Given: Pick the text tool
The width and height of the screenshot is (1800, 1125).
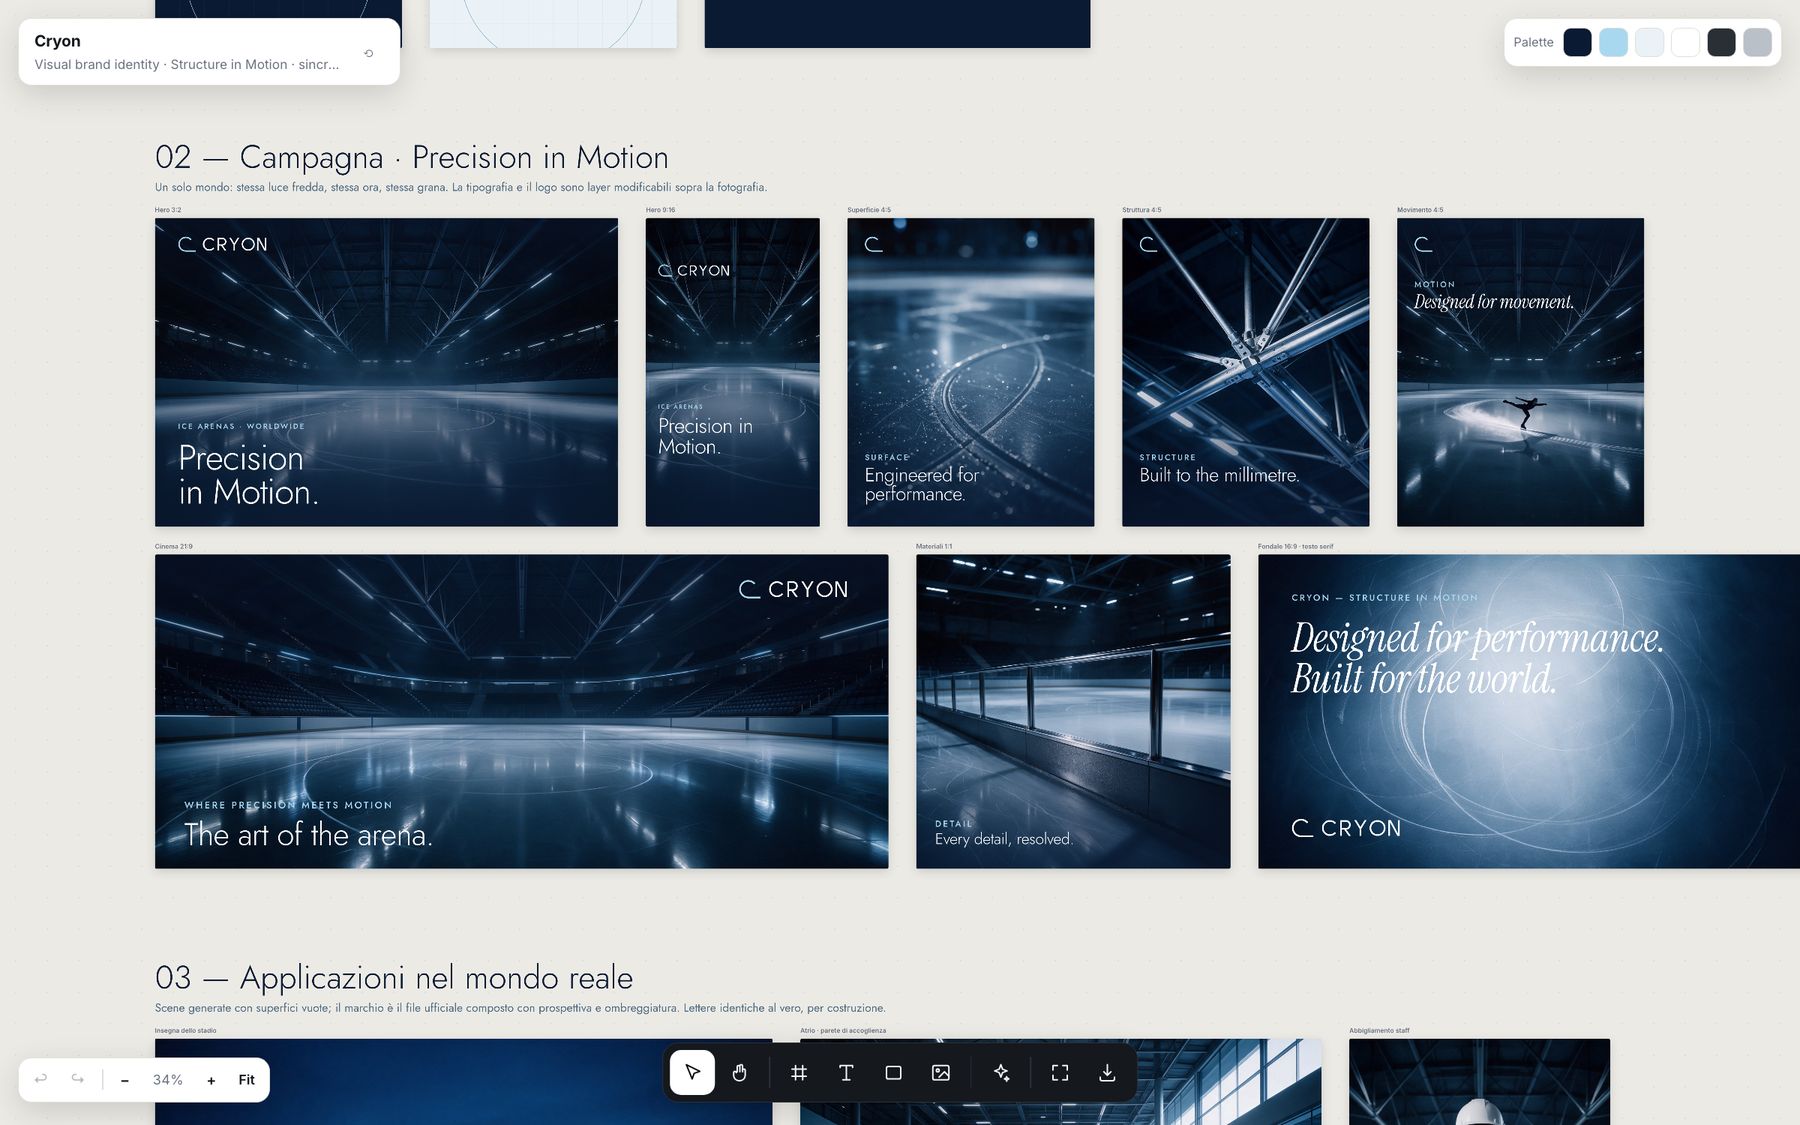Looking at the screenshot, I should coord(846,1073).
